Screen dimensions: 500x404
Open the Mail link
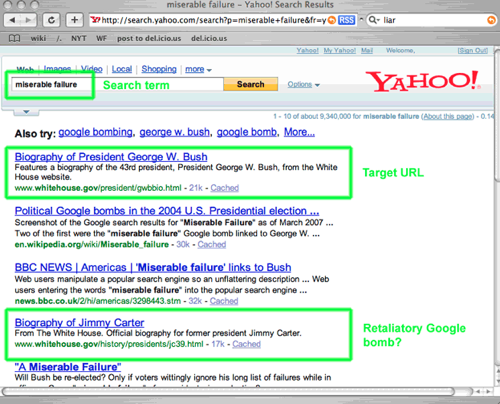coord(367,50)
